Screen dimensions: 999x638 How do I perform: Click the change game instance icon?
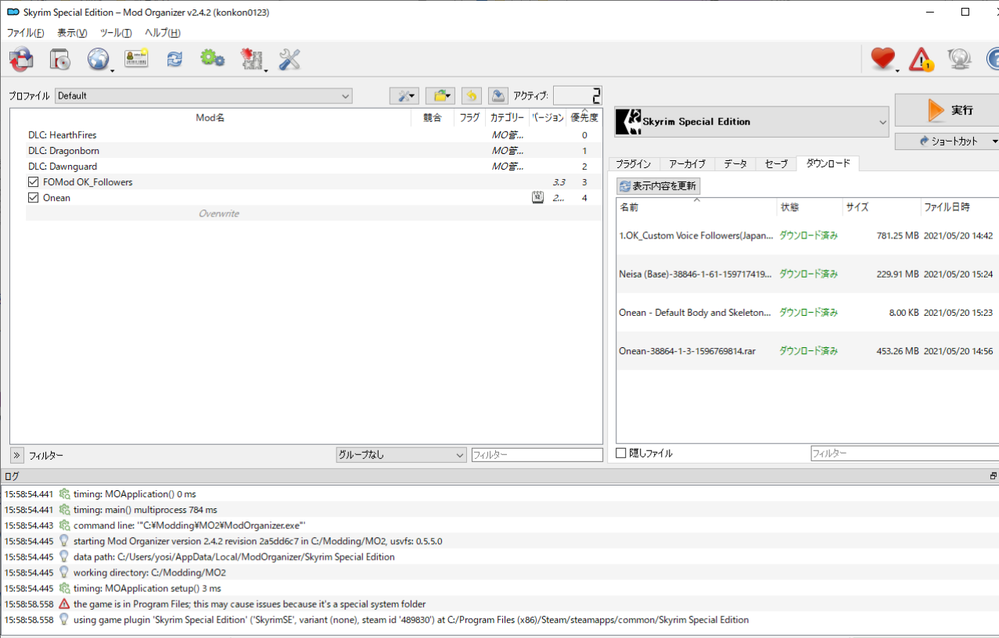pyautogui.click(x=21, y=60)
